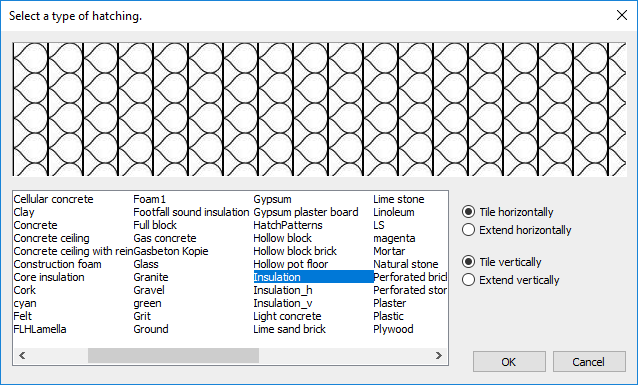Select Core insulation hatching
This screenshot has height=385, width=638.
[49, 278]
